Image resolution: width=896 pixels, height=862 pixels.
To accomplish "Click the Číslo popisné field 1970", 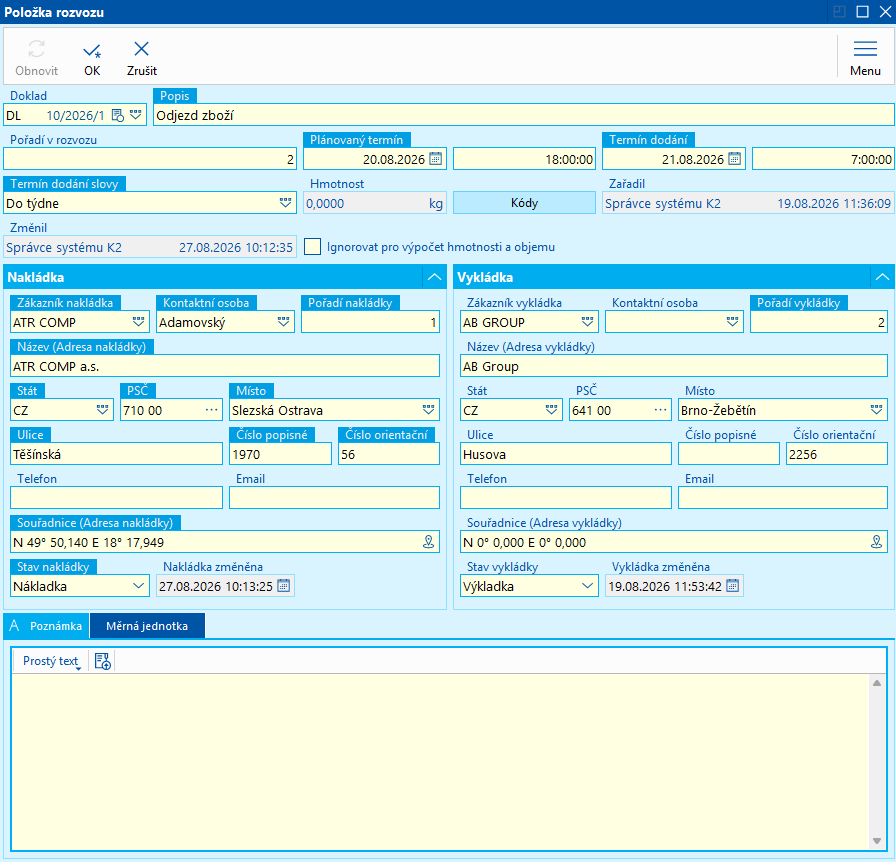I will coord(280,454).
